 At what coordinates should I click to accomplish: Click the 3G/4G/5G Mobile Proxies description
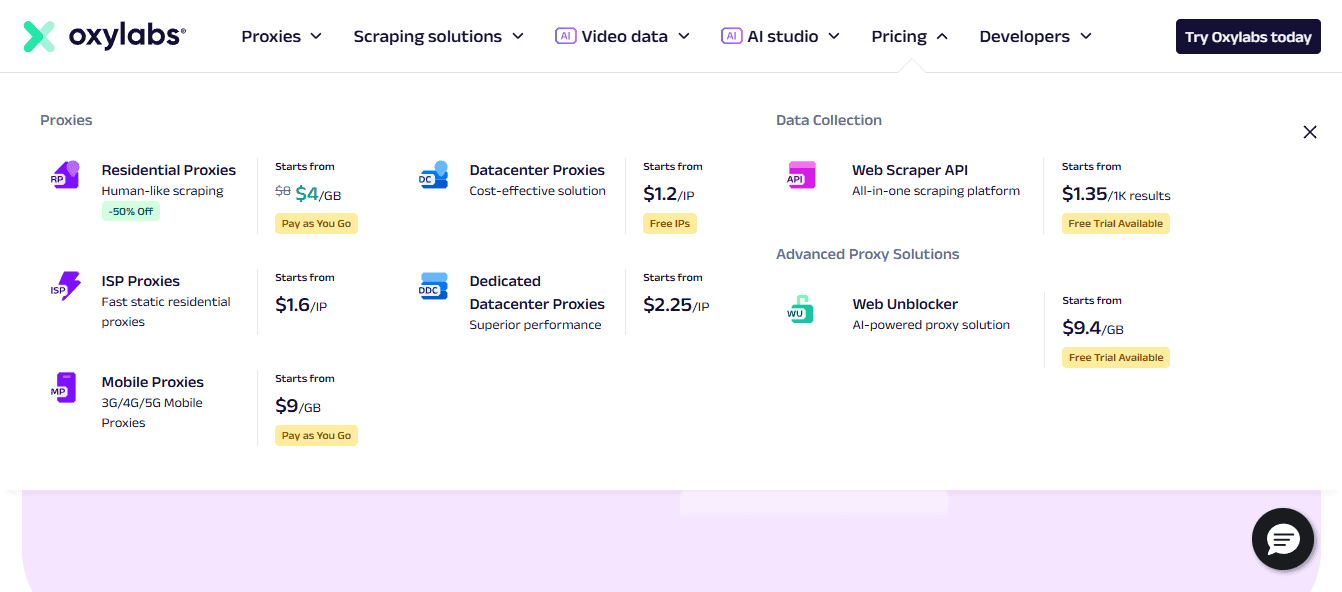tap(152, 413)
